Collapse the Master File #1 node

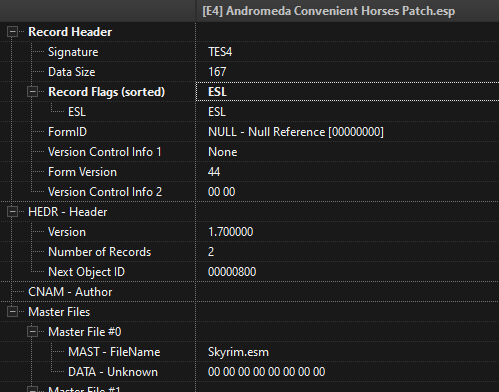tap(32, 389)
